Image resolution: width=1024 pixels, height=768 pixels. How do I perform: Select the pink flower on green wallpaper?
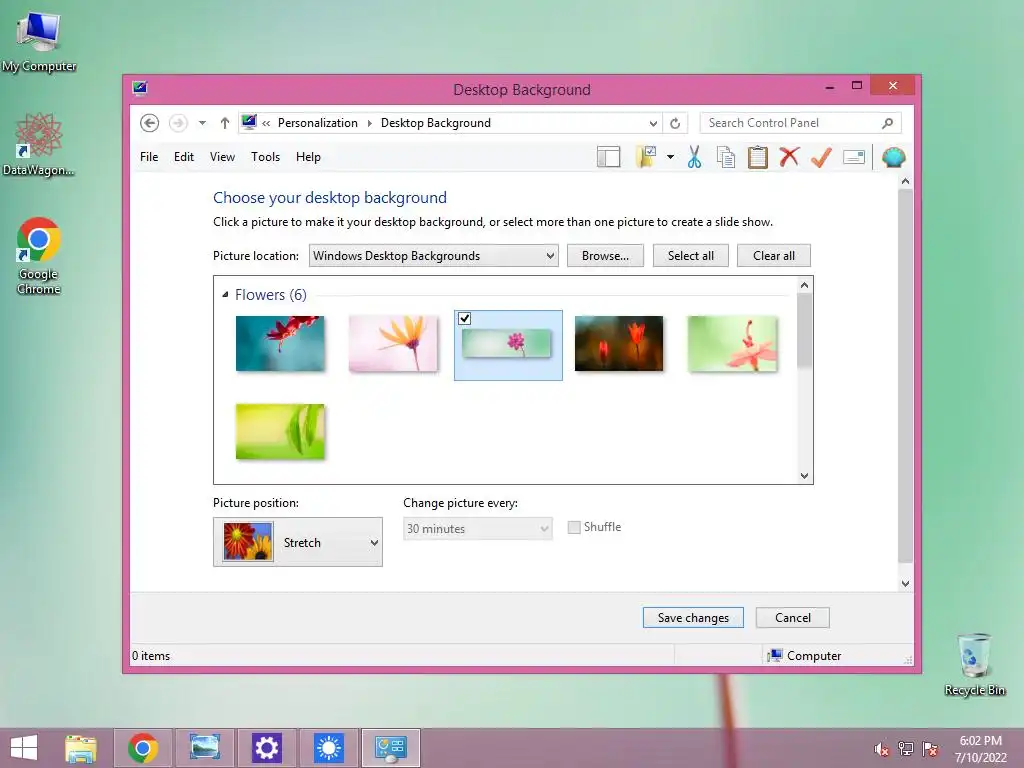(x=732, y=344)
